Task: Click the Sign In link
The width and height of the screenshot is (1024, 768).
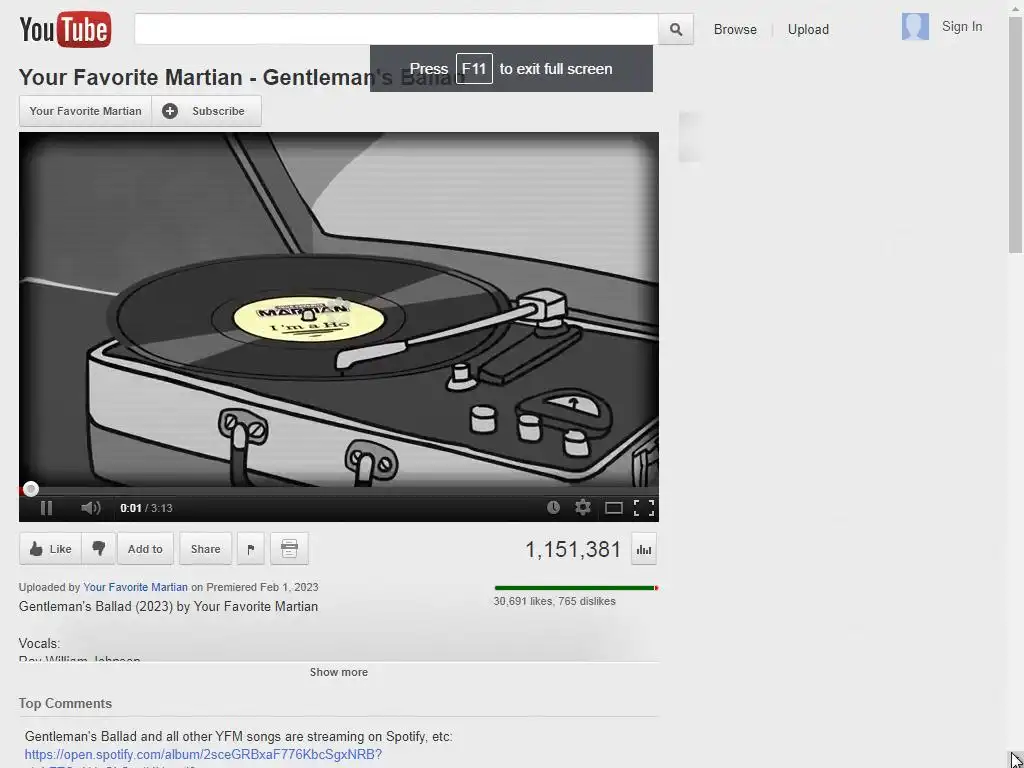Action: (961, 27)
